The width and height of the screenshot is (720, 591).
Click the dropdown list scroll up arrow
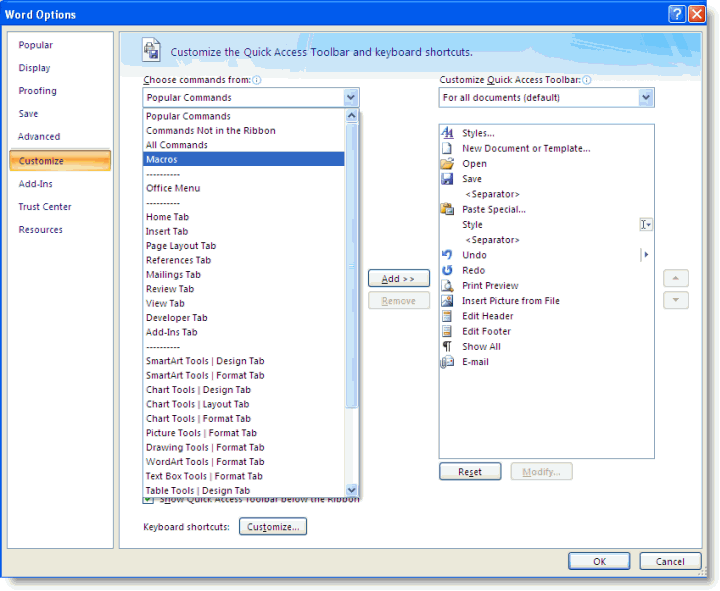(x=351, y=115)
